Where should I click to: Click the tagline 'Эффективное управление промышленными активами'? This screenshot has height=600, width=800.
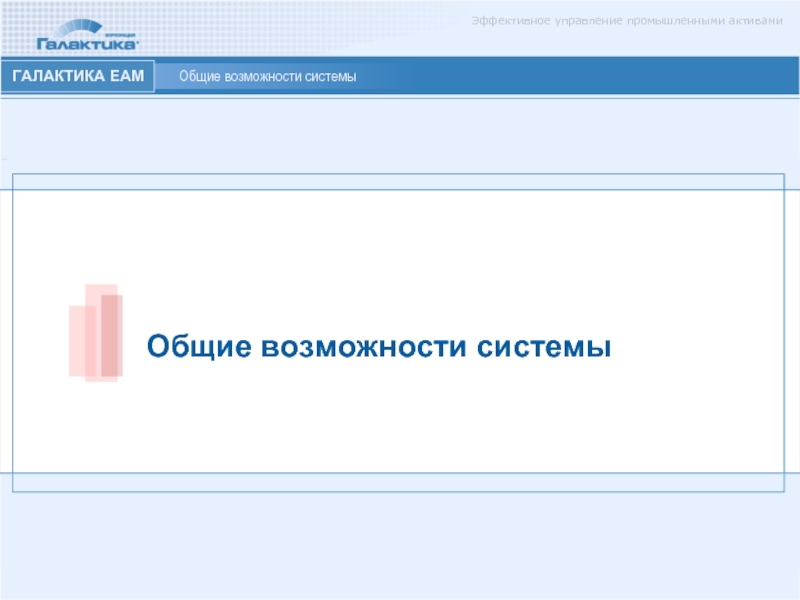[627, 21]
